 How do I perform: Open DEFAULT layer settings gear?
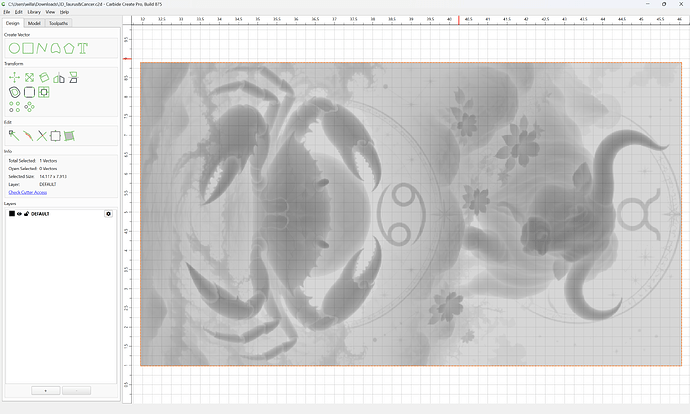(x=109, y=214)
